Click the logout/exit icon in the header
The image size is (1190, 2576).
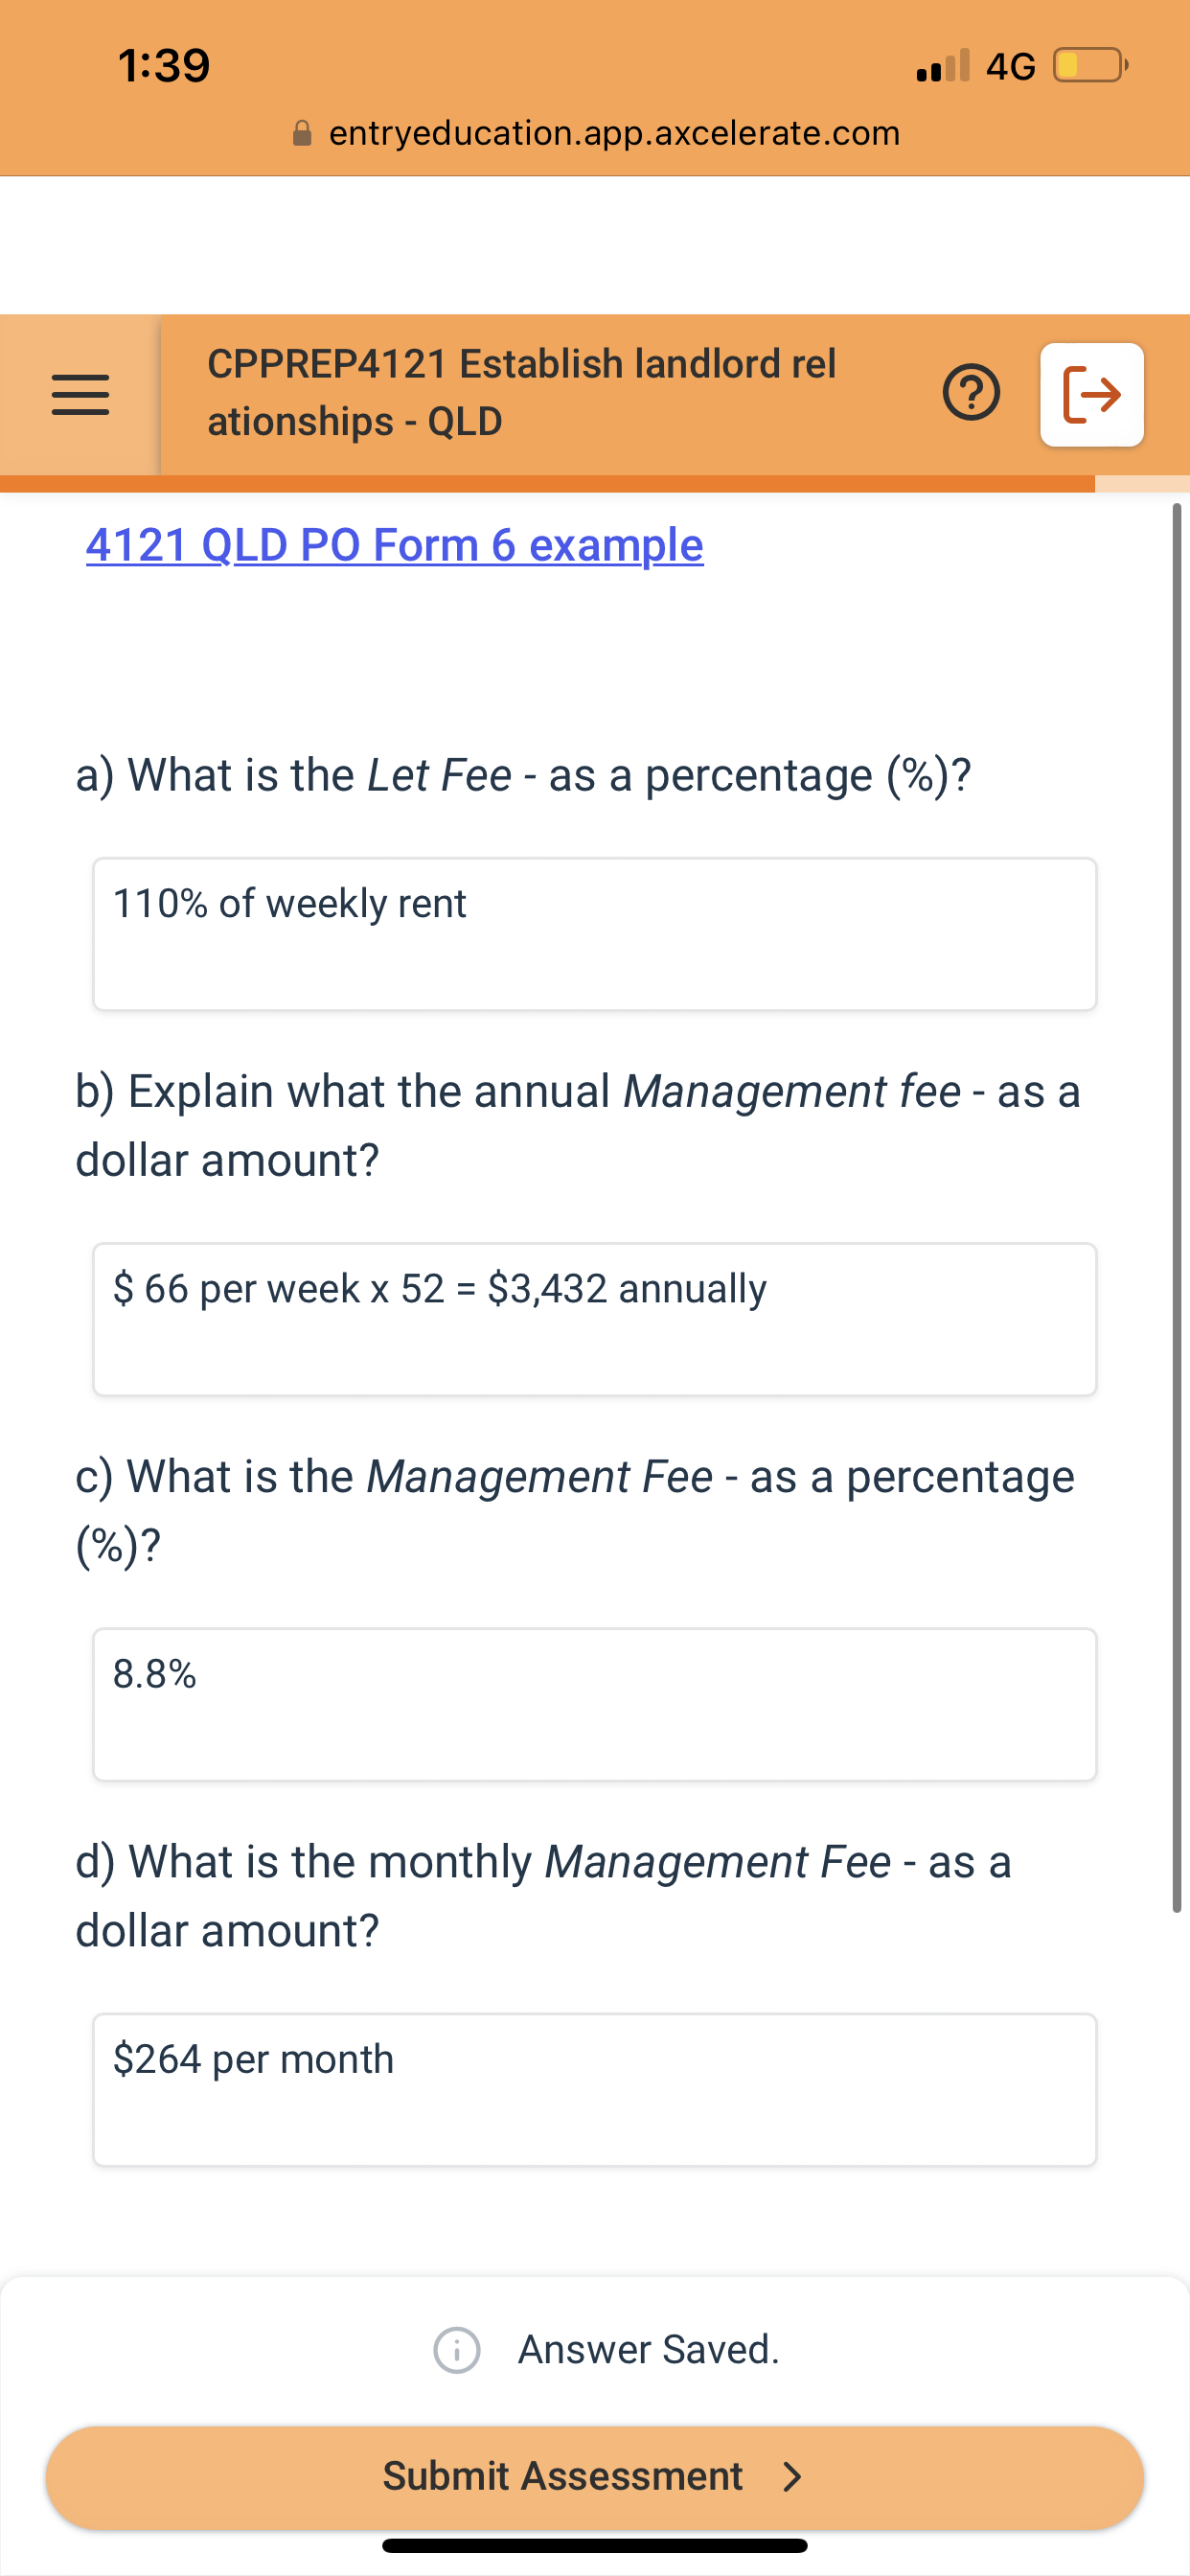coord(1092,393)
